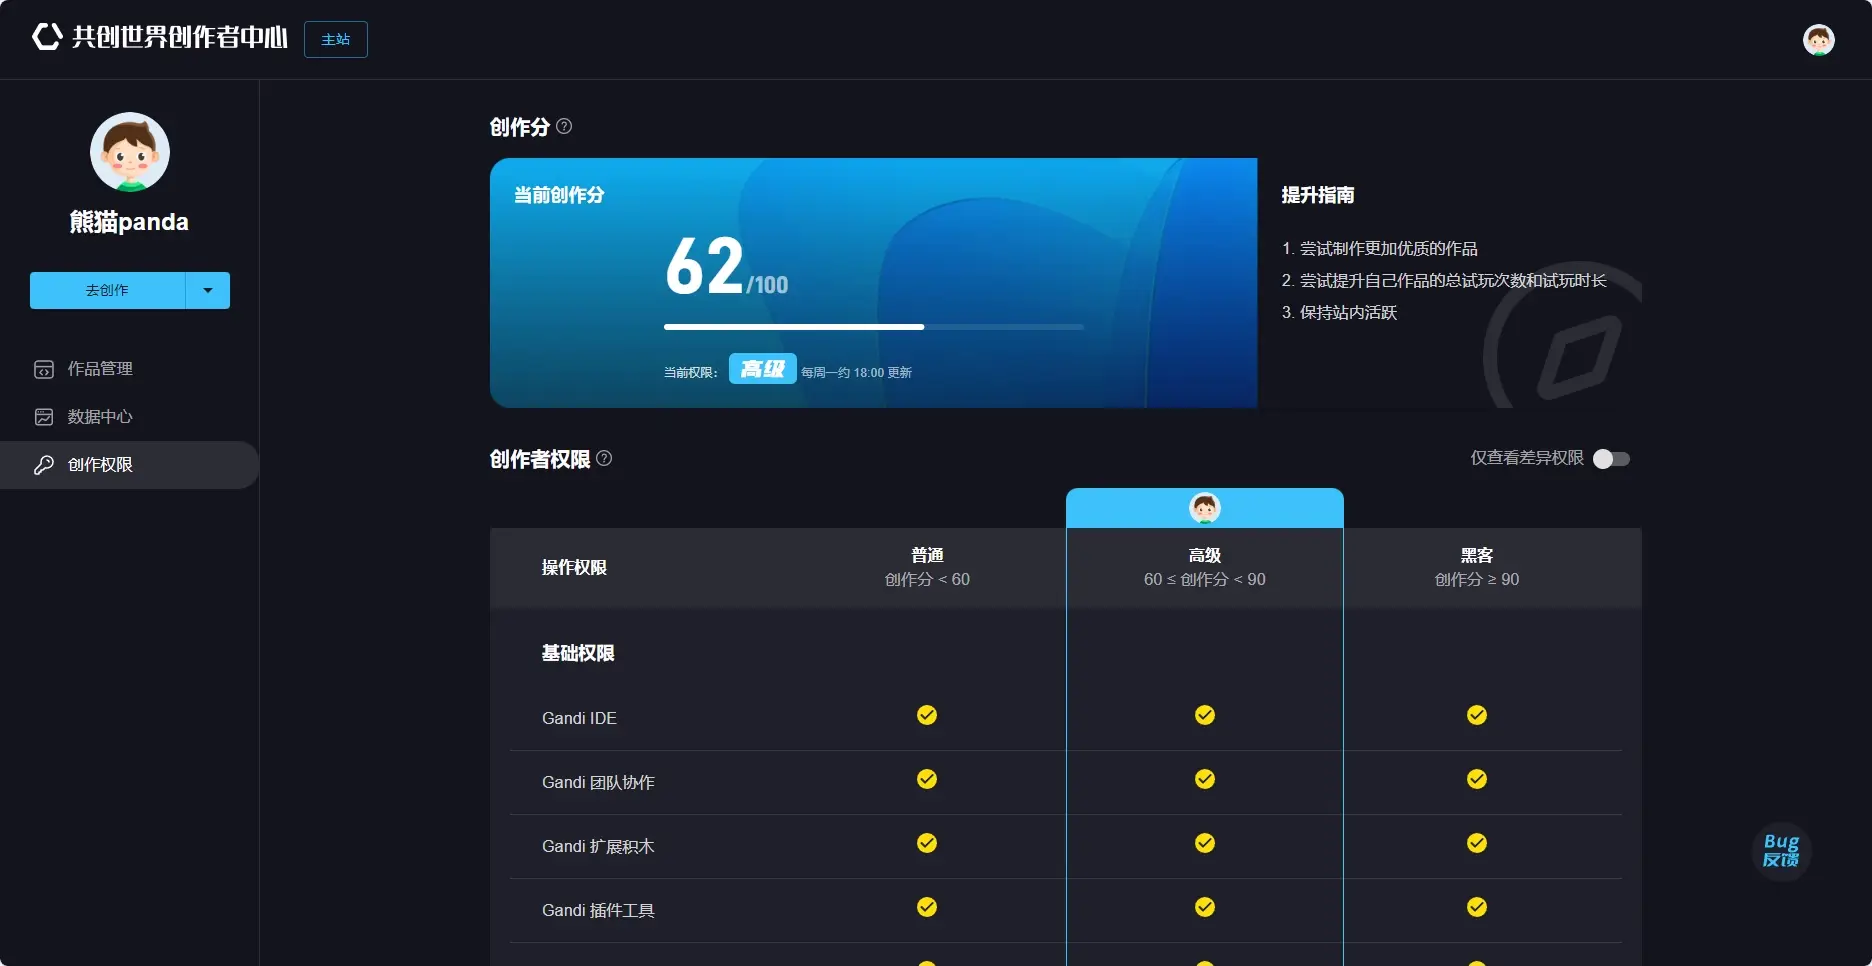The height and width of the screenshot is (966, 1872).
Task: Click the avatar above the 高级 column
Action: pos(1205,508)
